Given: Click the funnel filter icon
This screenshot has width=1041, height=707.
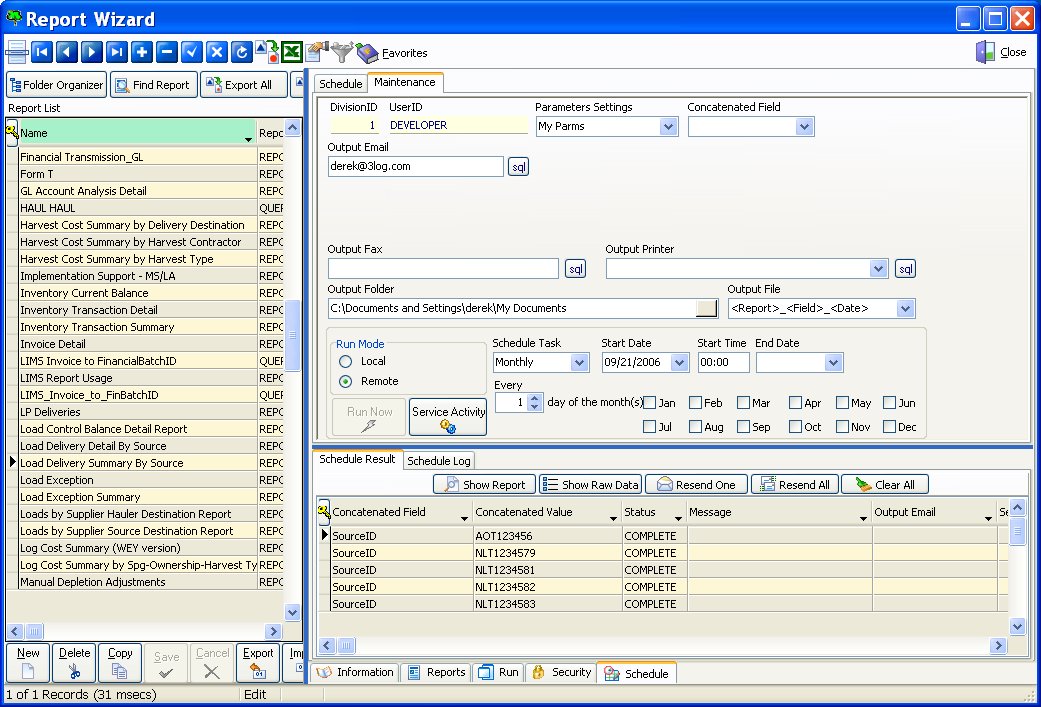Looking at the screenshot, I should click(x=343, y=52).
